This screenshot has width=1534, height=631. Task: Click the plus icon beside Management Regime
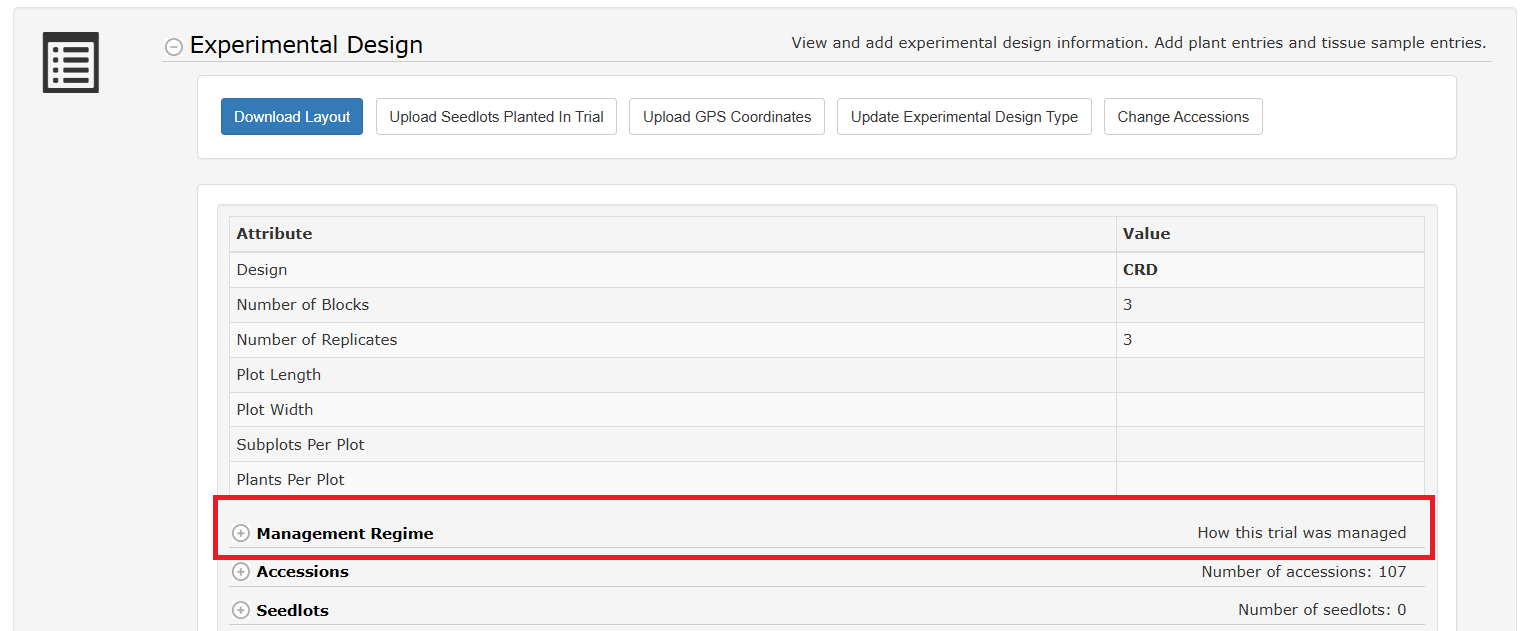(x=240, y=533)
